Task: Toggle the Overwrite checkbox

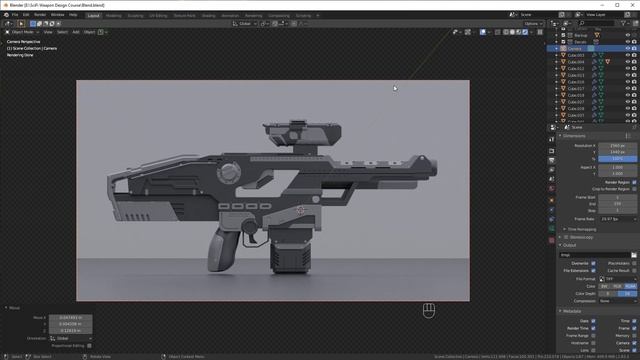Action: (x=593, y=264)
